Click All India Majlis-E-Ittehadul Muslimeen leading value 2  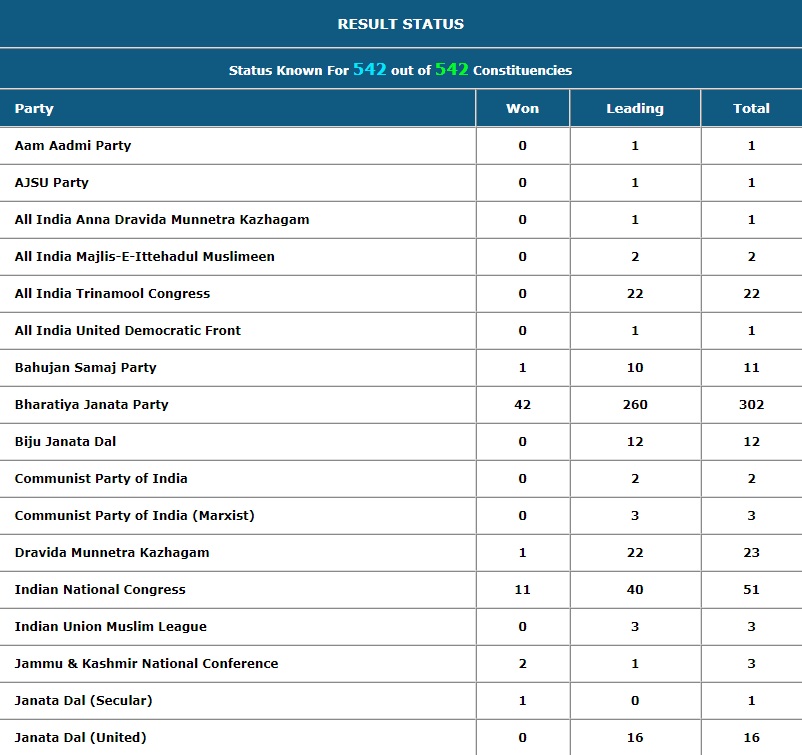(635, 257)
